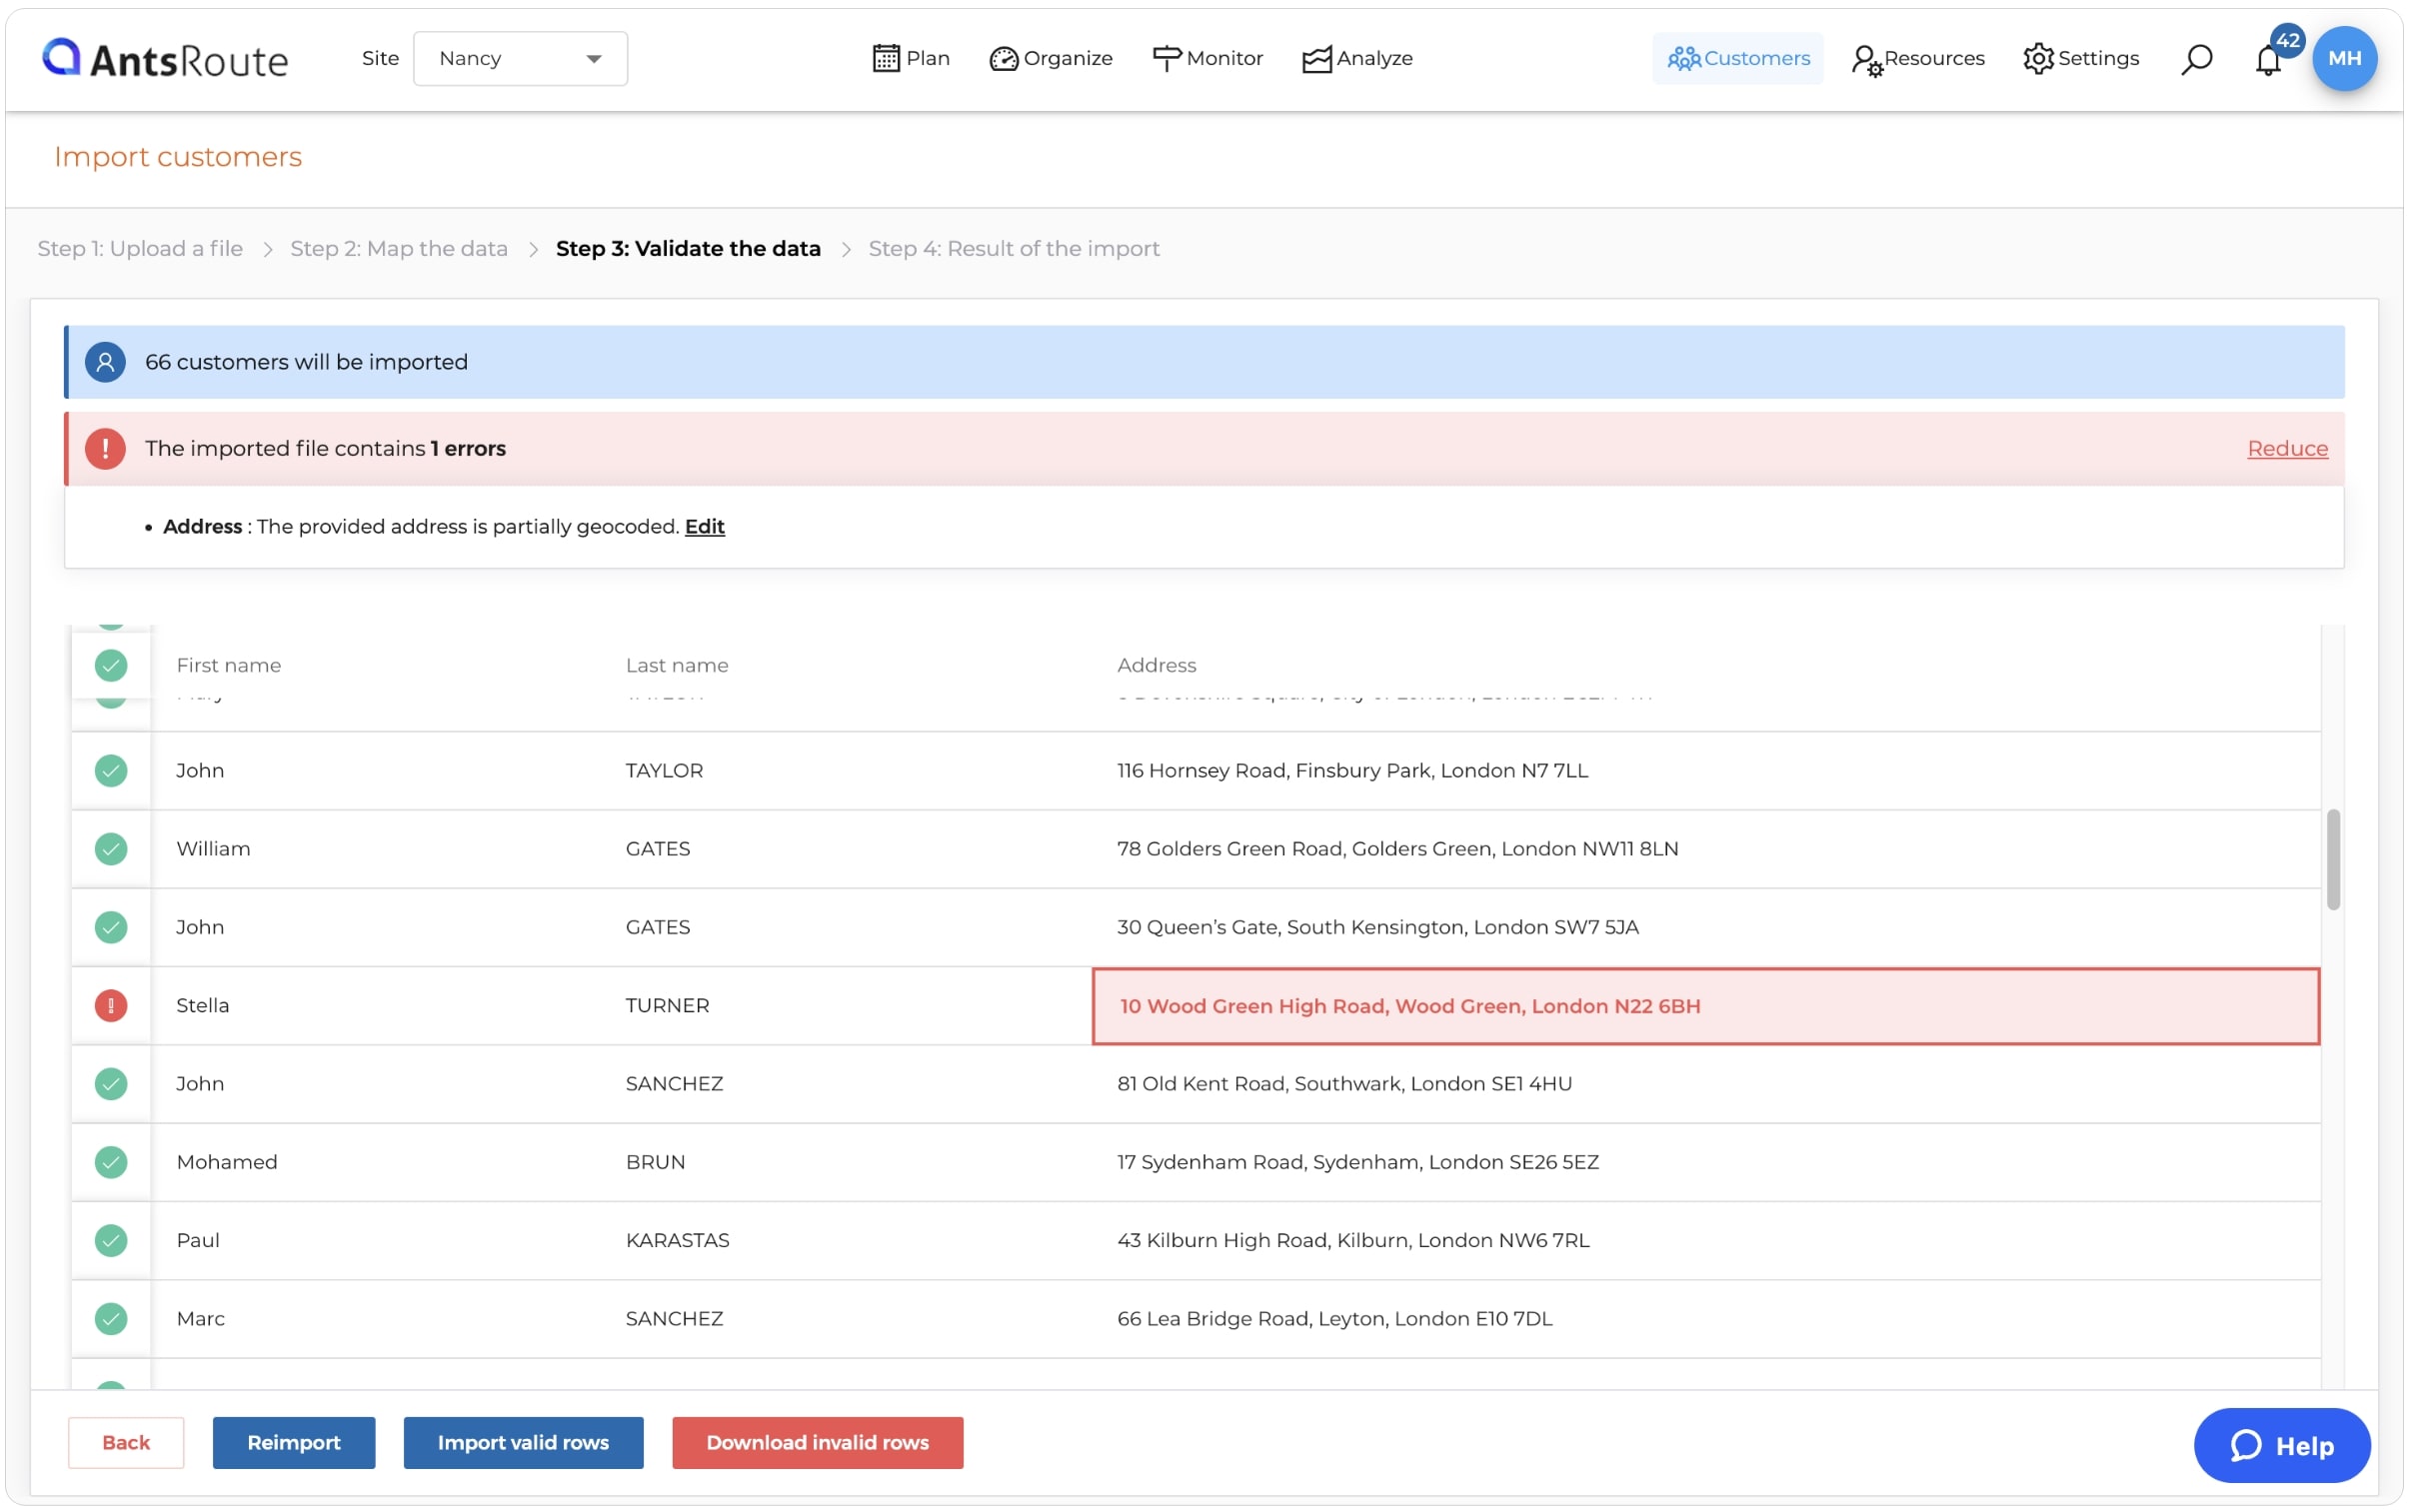Go to the Customers section
Screen dimensions: 2409x1512
[x=1737, y=58]
